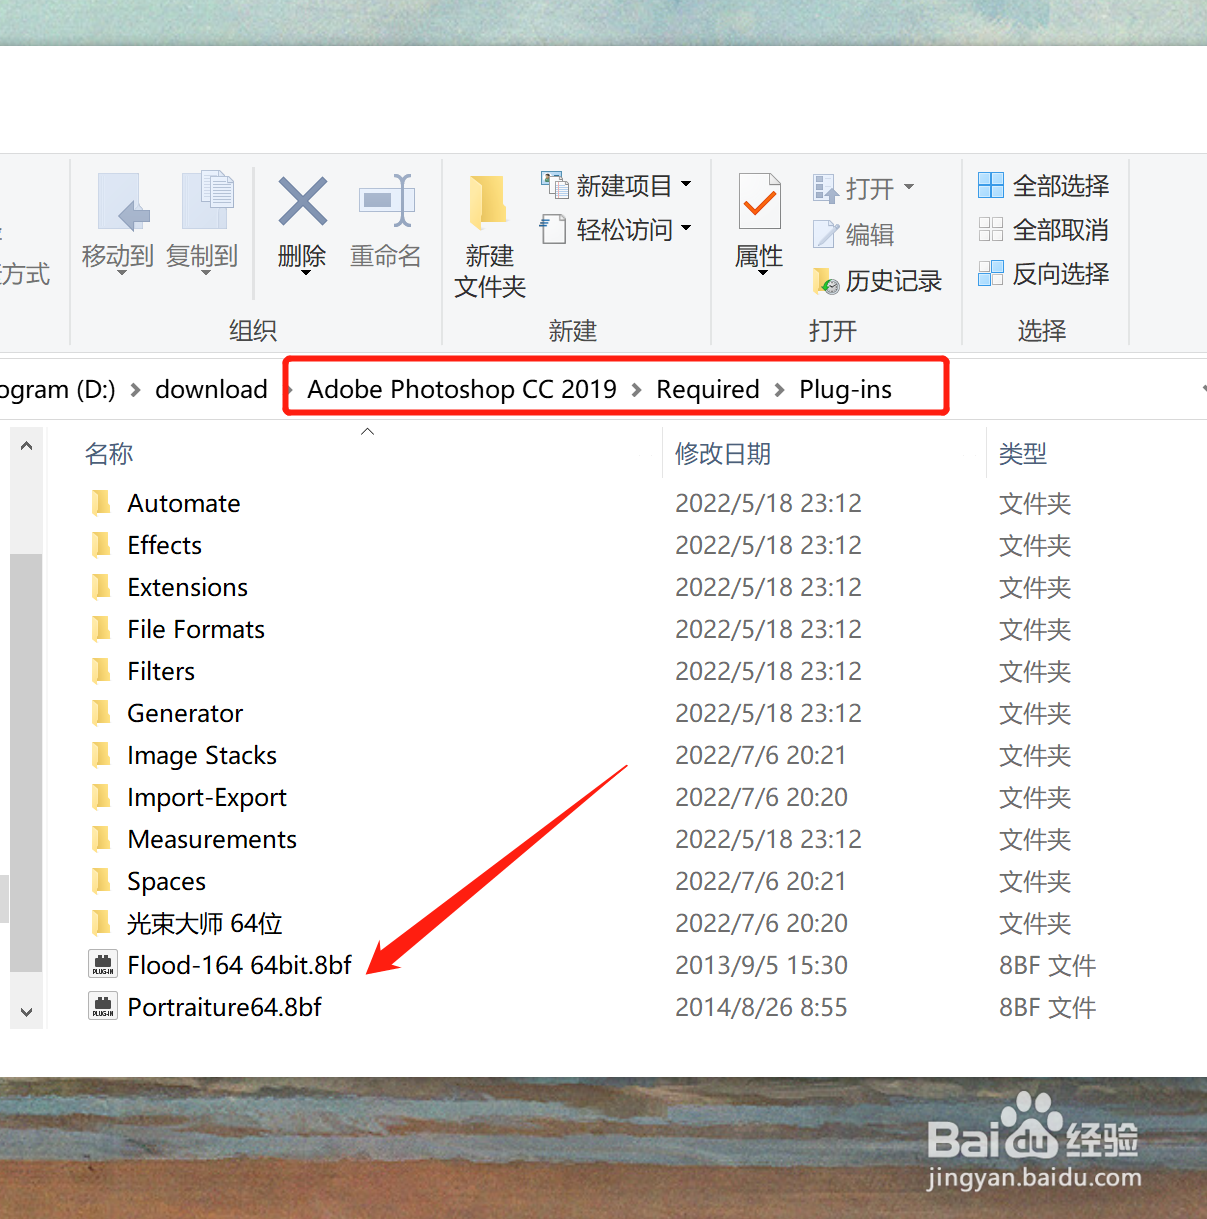Viewport: 1207px width, 1219px height.
Task: Click the New item (新建项目) icon
Action: coord(554,185)
